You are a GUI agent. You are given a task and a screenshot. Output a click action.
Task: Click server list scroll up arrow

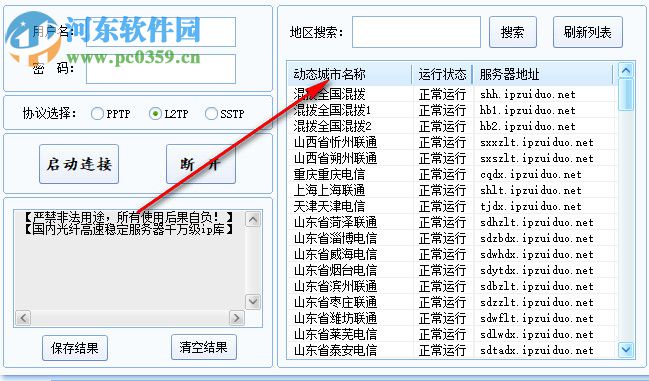coord(626,71)
